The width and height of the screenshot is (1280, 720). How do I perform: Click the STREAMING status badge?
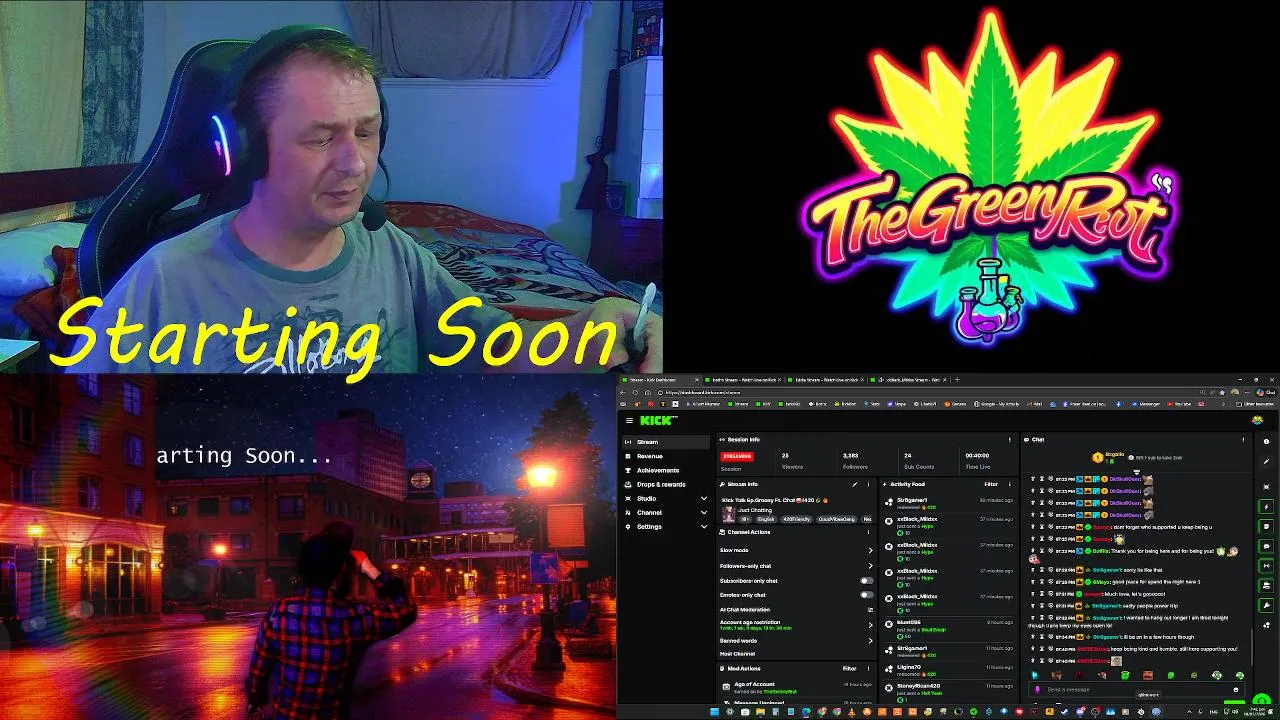(737, 456)
